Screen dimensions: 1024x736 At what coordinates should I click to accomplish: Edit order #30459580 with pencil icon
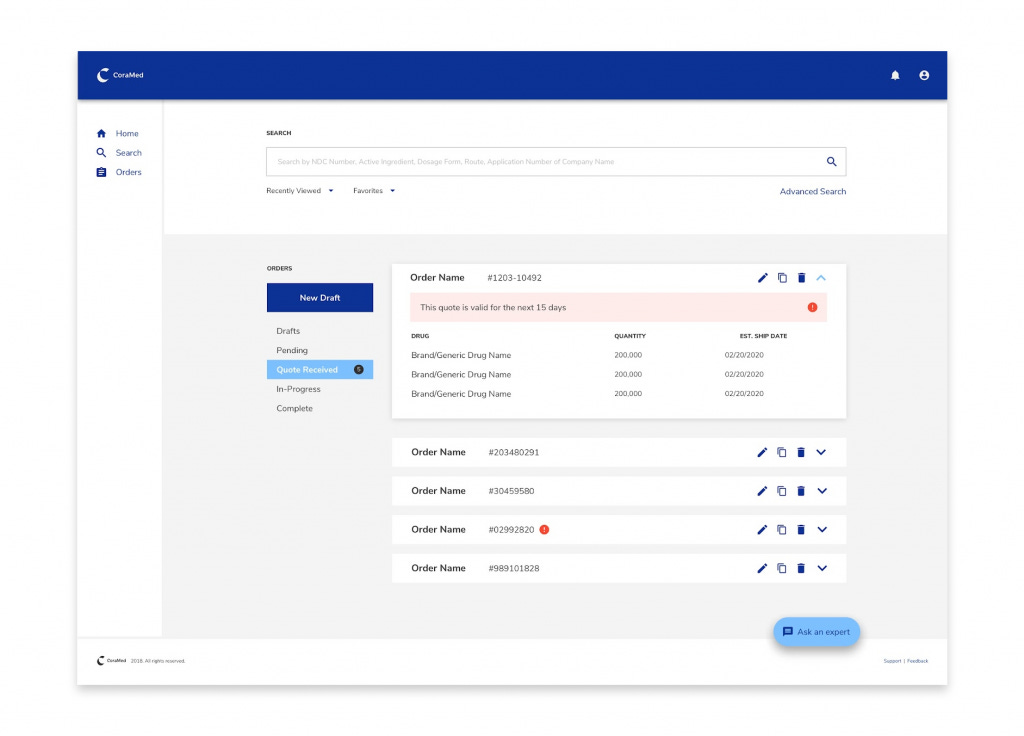pyautogui.click(x=761, y=490)
